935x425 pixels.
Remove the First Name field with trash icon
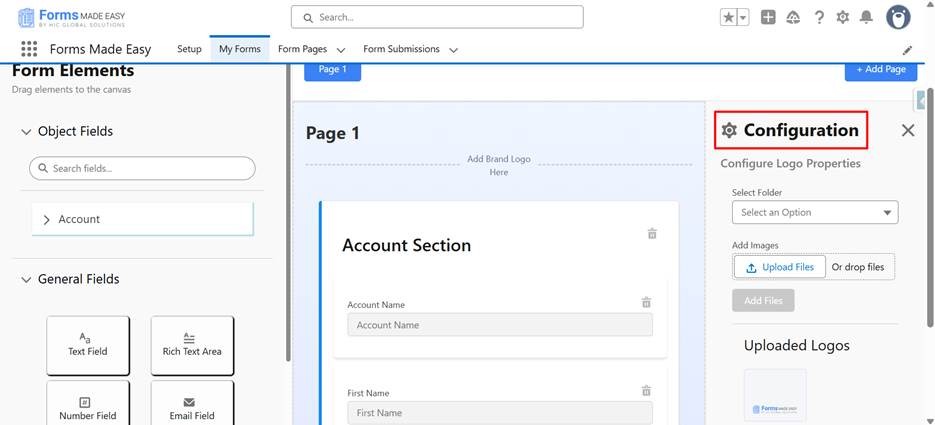pyautogui.click(x=646, y=391)
